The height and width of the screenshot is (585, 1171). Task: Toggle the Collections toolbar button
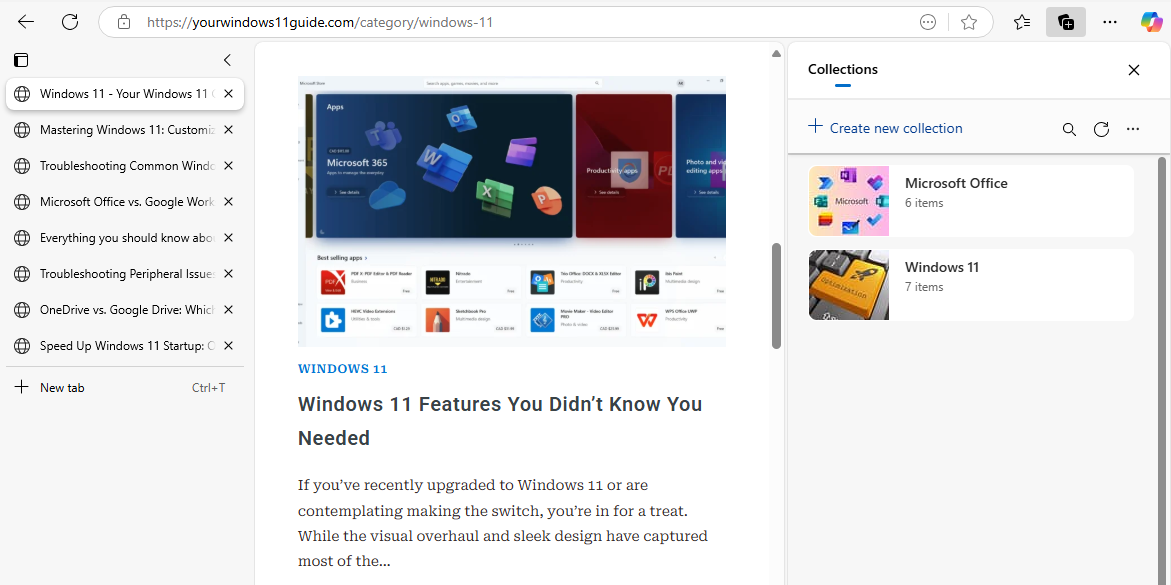point(1066,22)
